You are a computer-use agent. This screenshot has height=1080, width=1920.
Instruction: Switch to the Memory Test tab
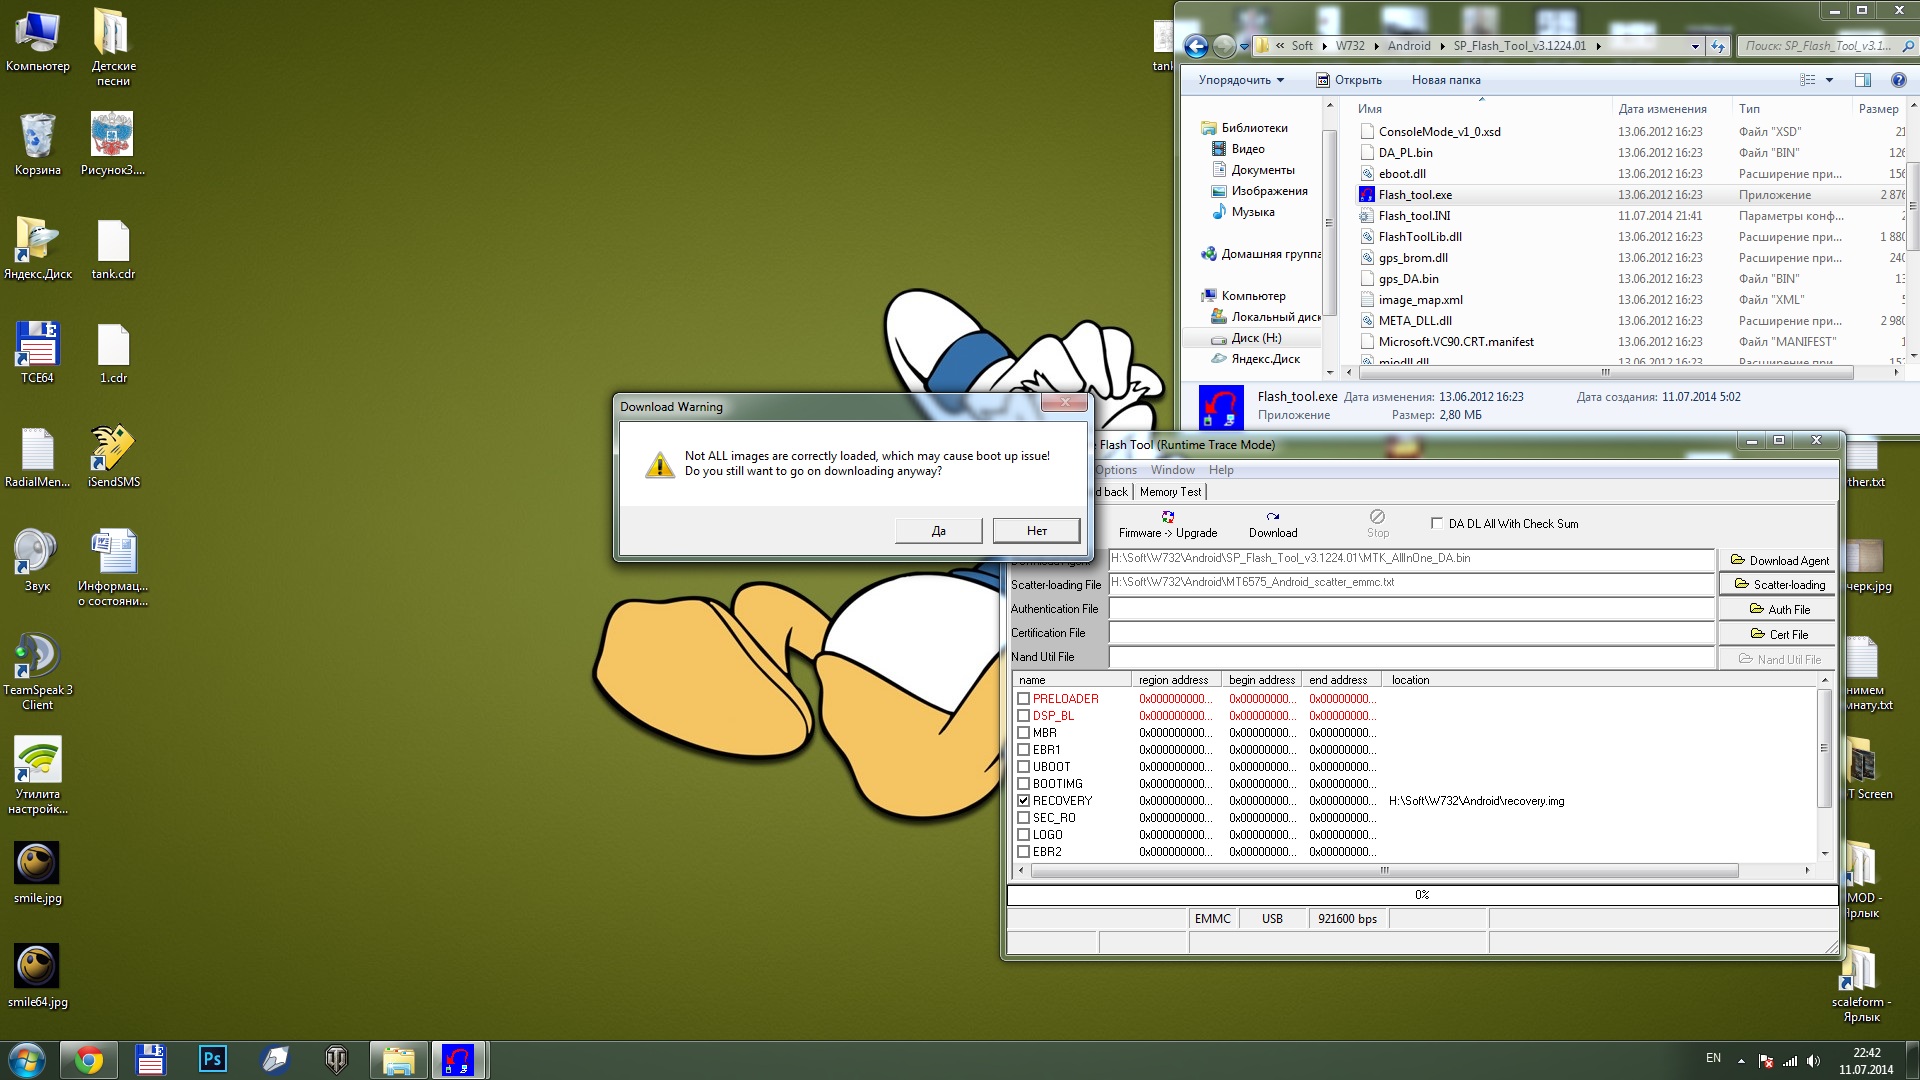tap(1170, 492)
